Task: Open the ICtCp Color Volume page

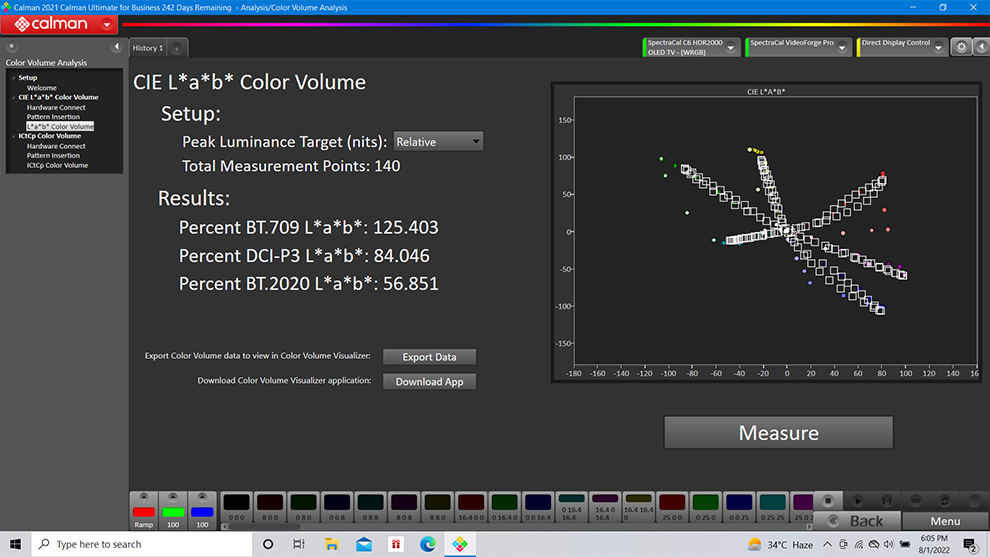Action: coord(57,165)
